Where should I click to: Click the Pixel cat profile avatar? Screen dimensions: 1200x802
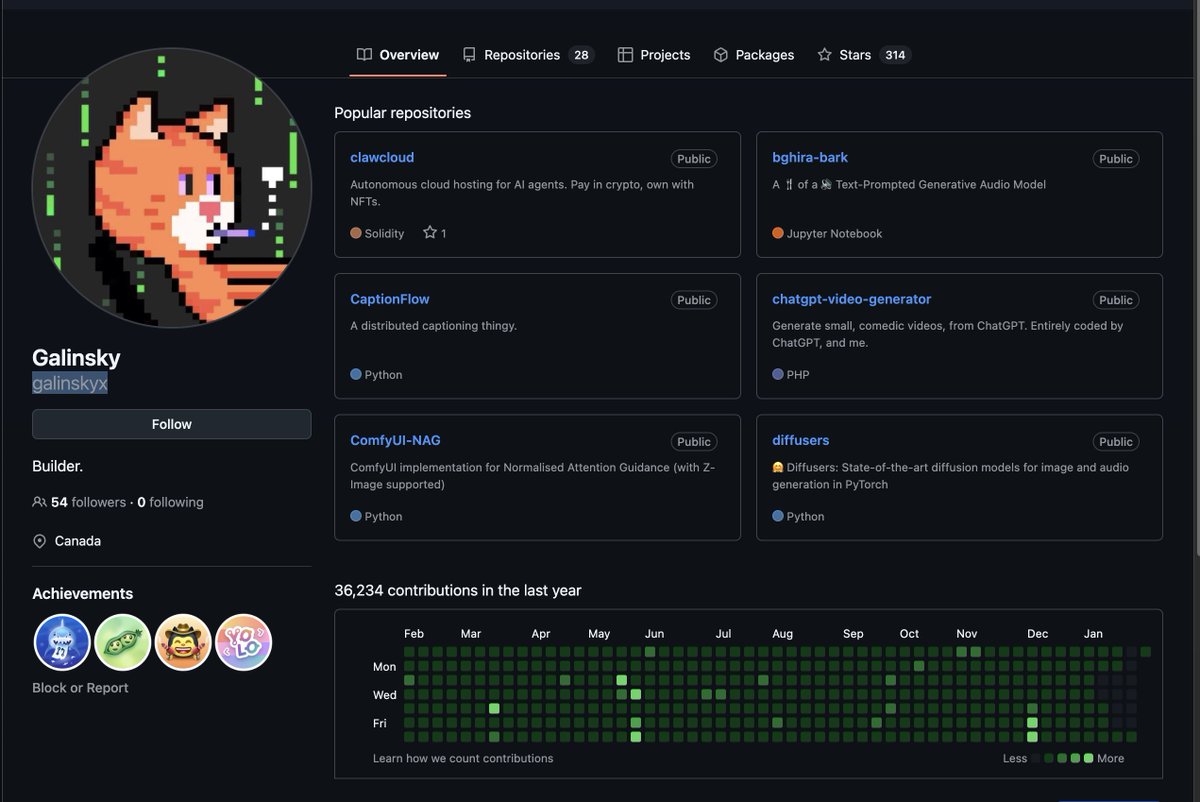click(172, 188)
